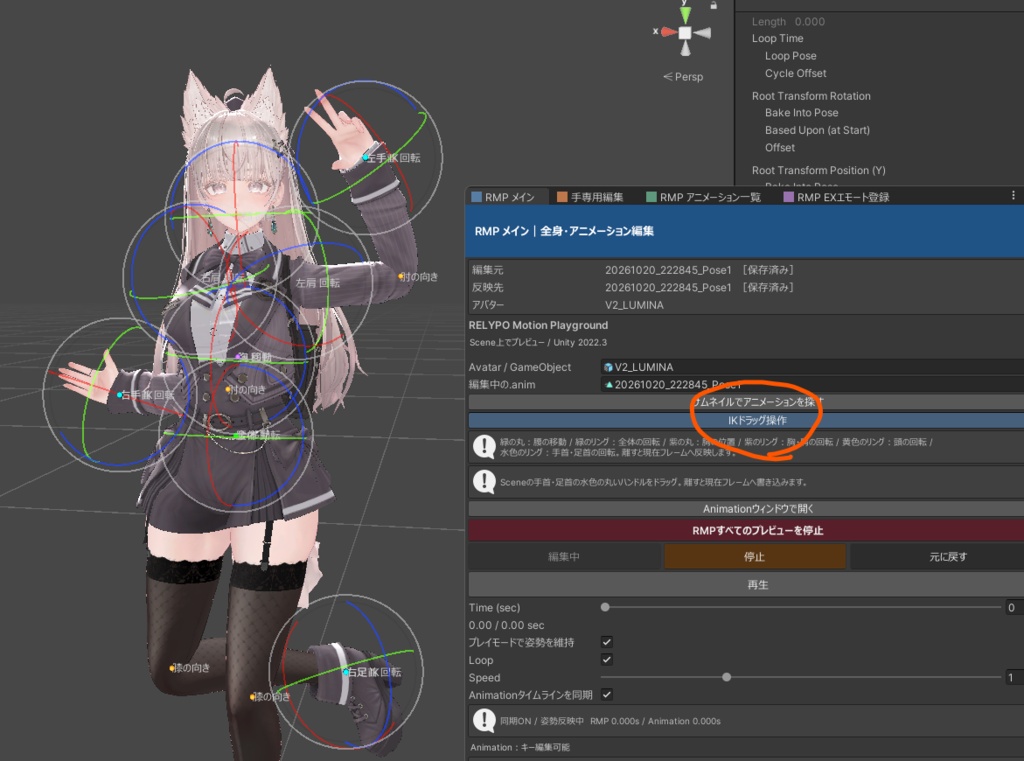Select the 肘の向き handle beside the raised arm
The height and width of the screenshot is (761, 1024).
[400, 277]
